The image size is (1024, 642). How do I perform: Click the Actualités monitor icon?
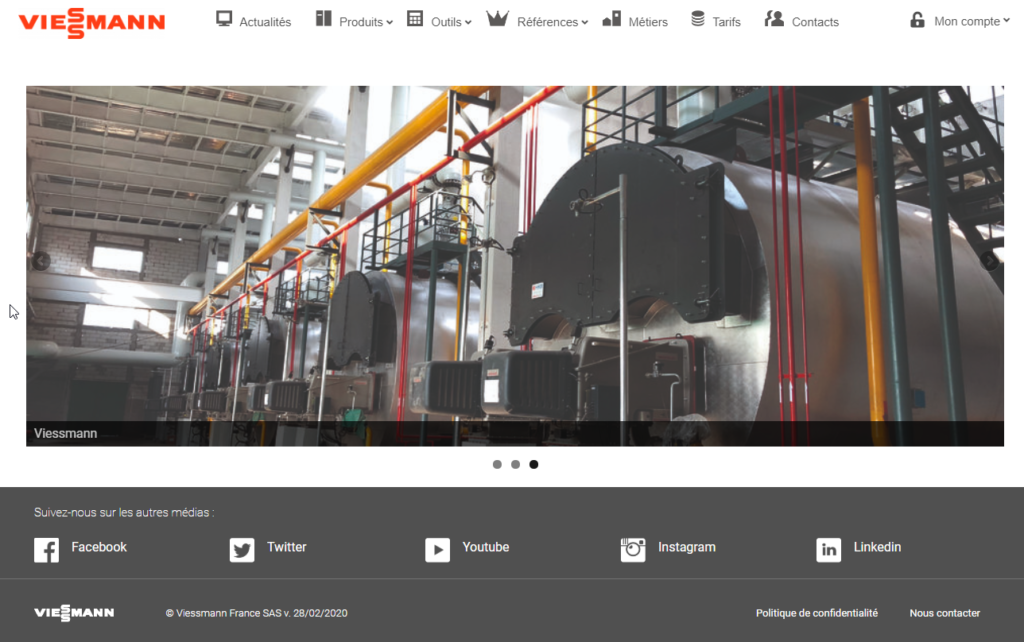[224, 19]
